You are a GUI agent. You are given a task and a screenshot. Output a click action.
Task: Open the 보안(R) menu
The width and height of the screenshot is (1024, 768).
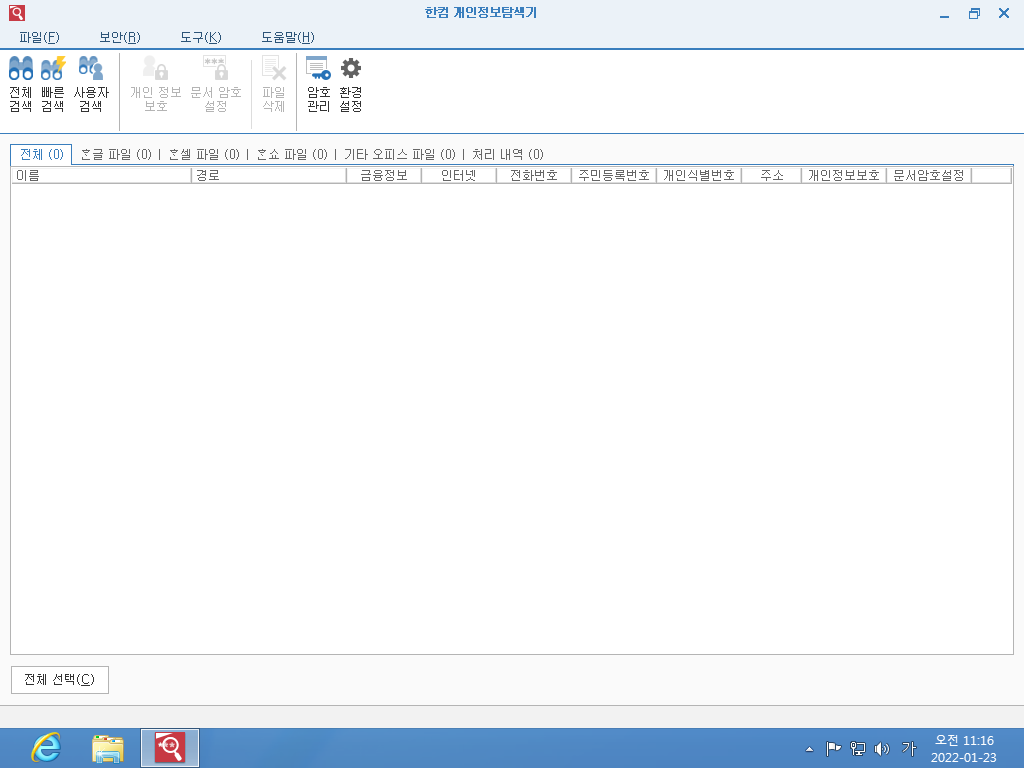point(120,37)
